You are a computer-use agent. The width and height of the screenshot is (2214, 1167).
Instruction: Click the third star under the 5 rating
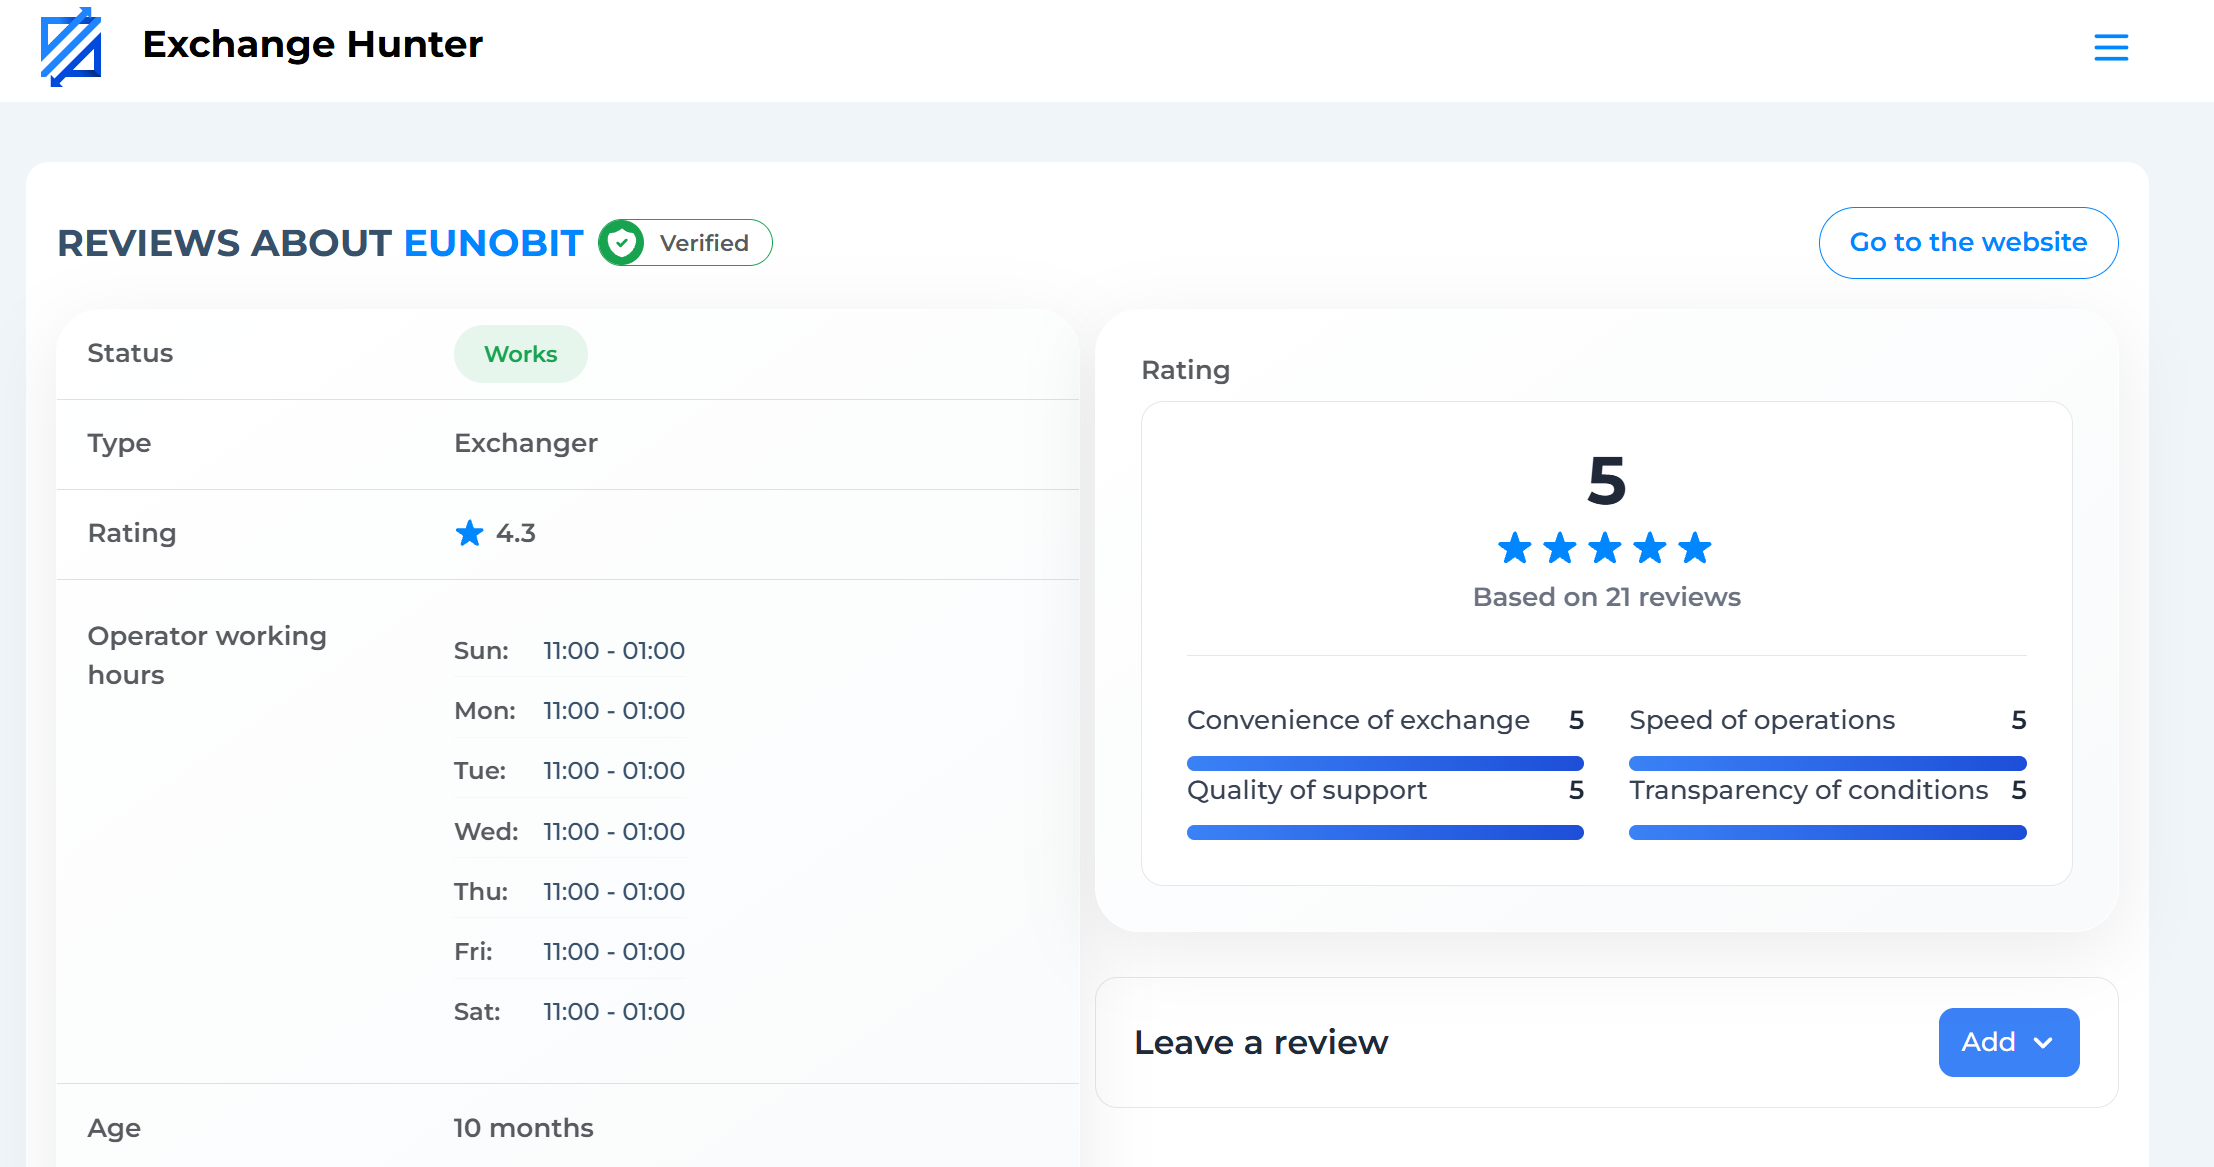tap(1605, 548)
